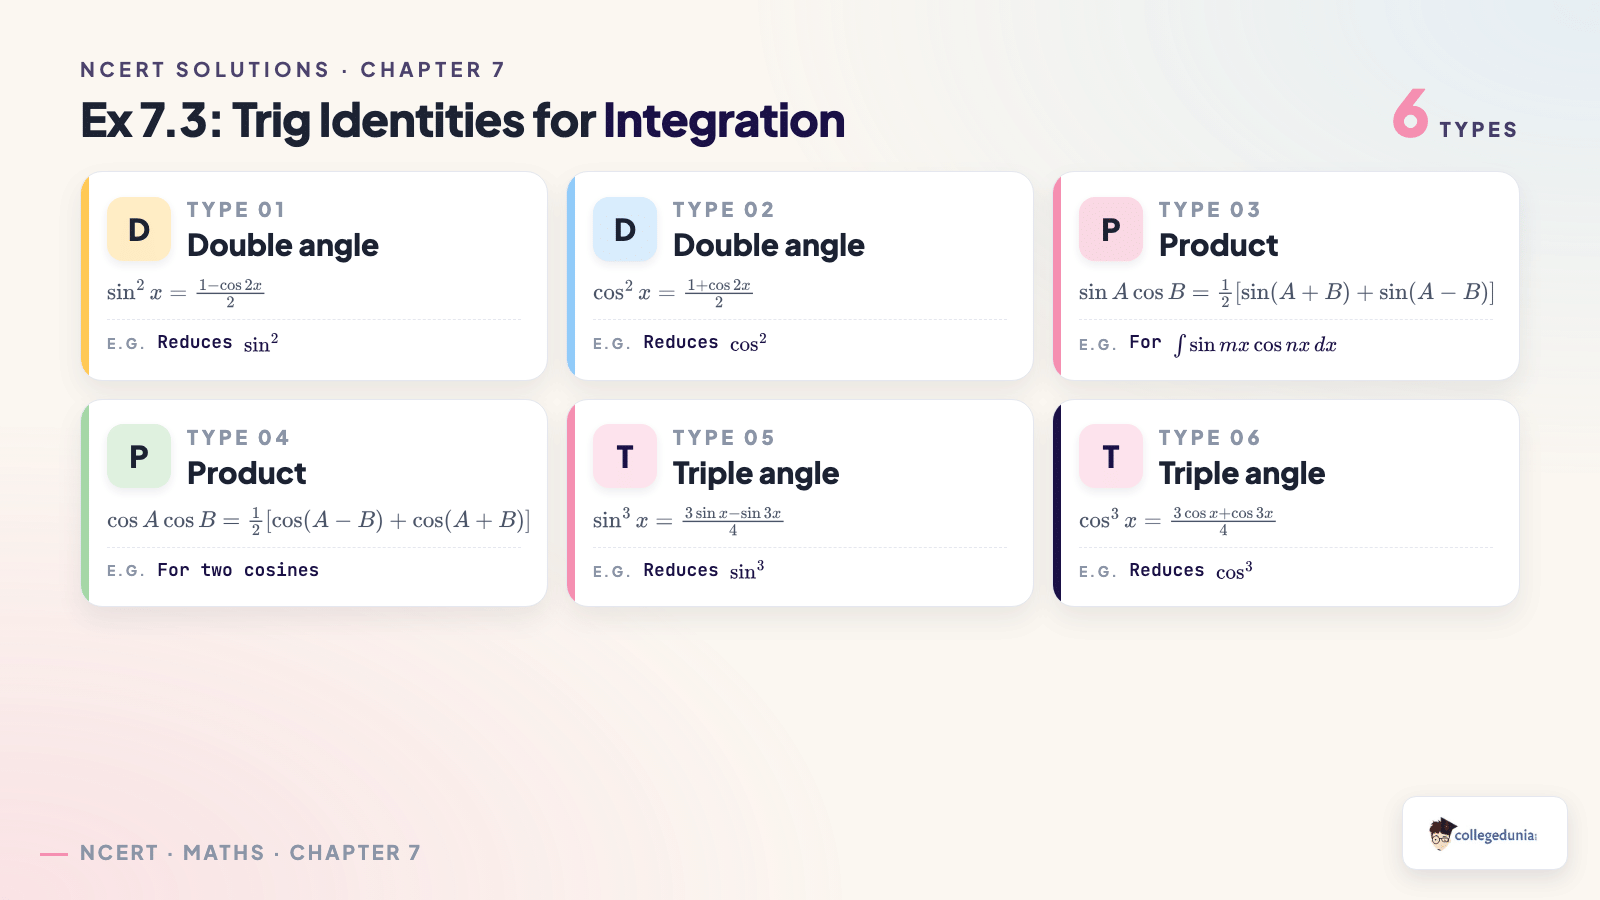The image size is (1600, 900).
Task: Click the Ex 7.3 Trig Identities title
Action: [463, 121]
